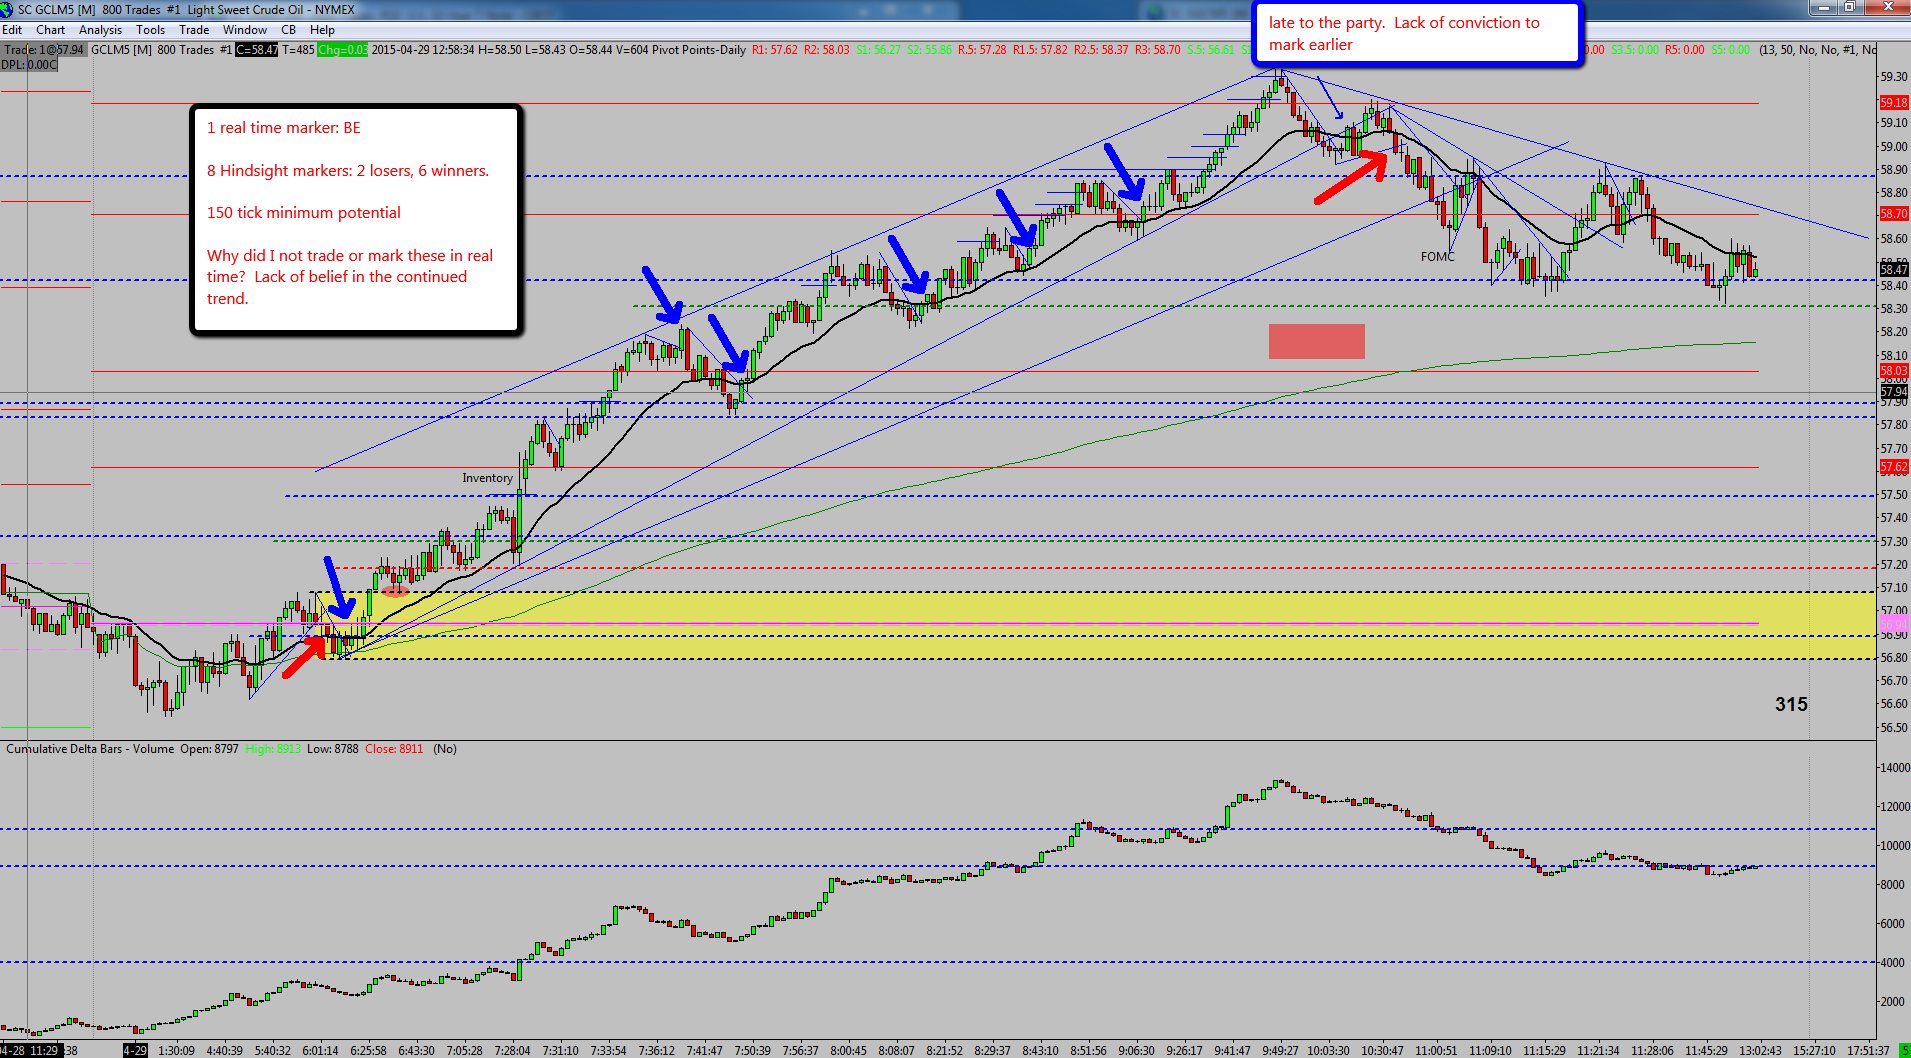
Task: Click the S2: 55.86 pivot header value
Action: coord(930,50)
